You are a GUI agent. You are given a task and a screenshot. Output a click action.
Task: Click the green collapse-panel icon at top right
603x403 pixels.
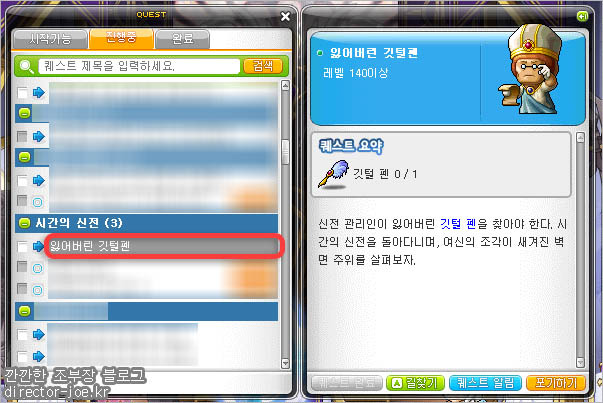pyautogui.click(x=582, y=16)
